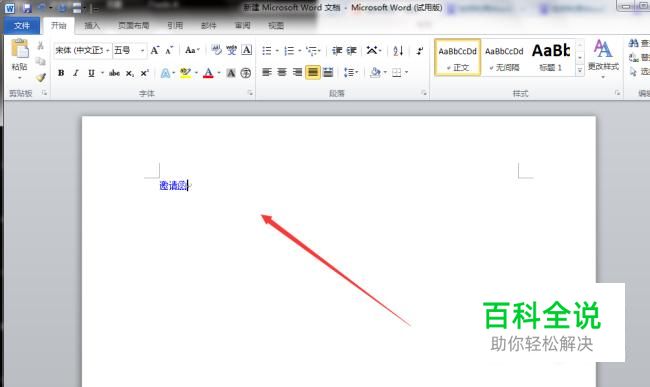Switch to the 插入 (Insert) tab
Screen dimensions: 650x387
(92, 26)
